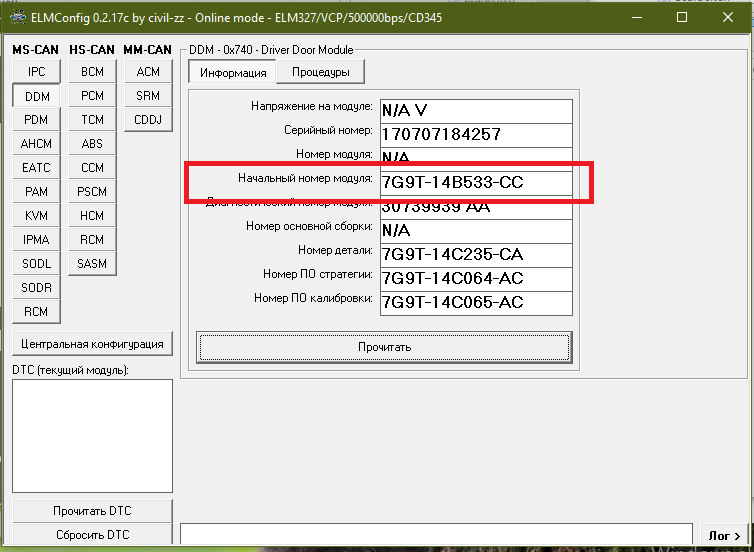The image size is (754, 552).
Task: Select the EATC module
Action: [37, 168]
